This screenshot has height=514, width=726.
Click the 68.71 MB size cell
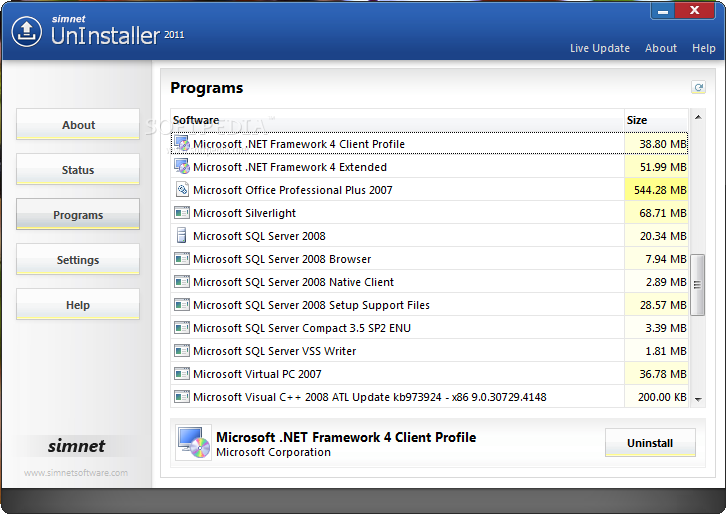[656, 213]
